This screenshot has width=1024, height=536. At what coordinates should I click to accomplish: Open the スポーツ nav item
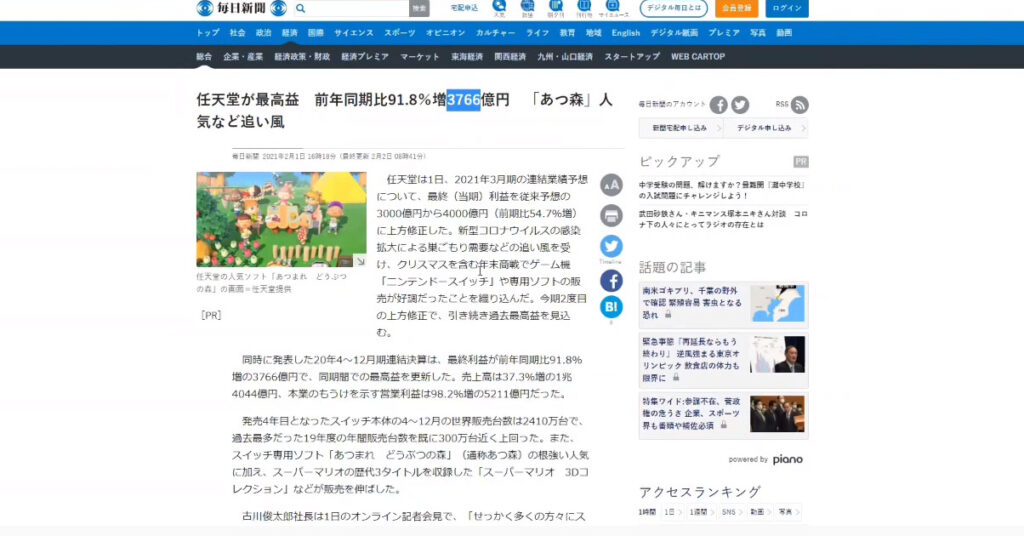point(400,33)
